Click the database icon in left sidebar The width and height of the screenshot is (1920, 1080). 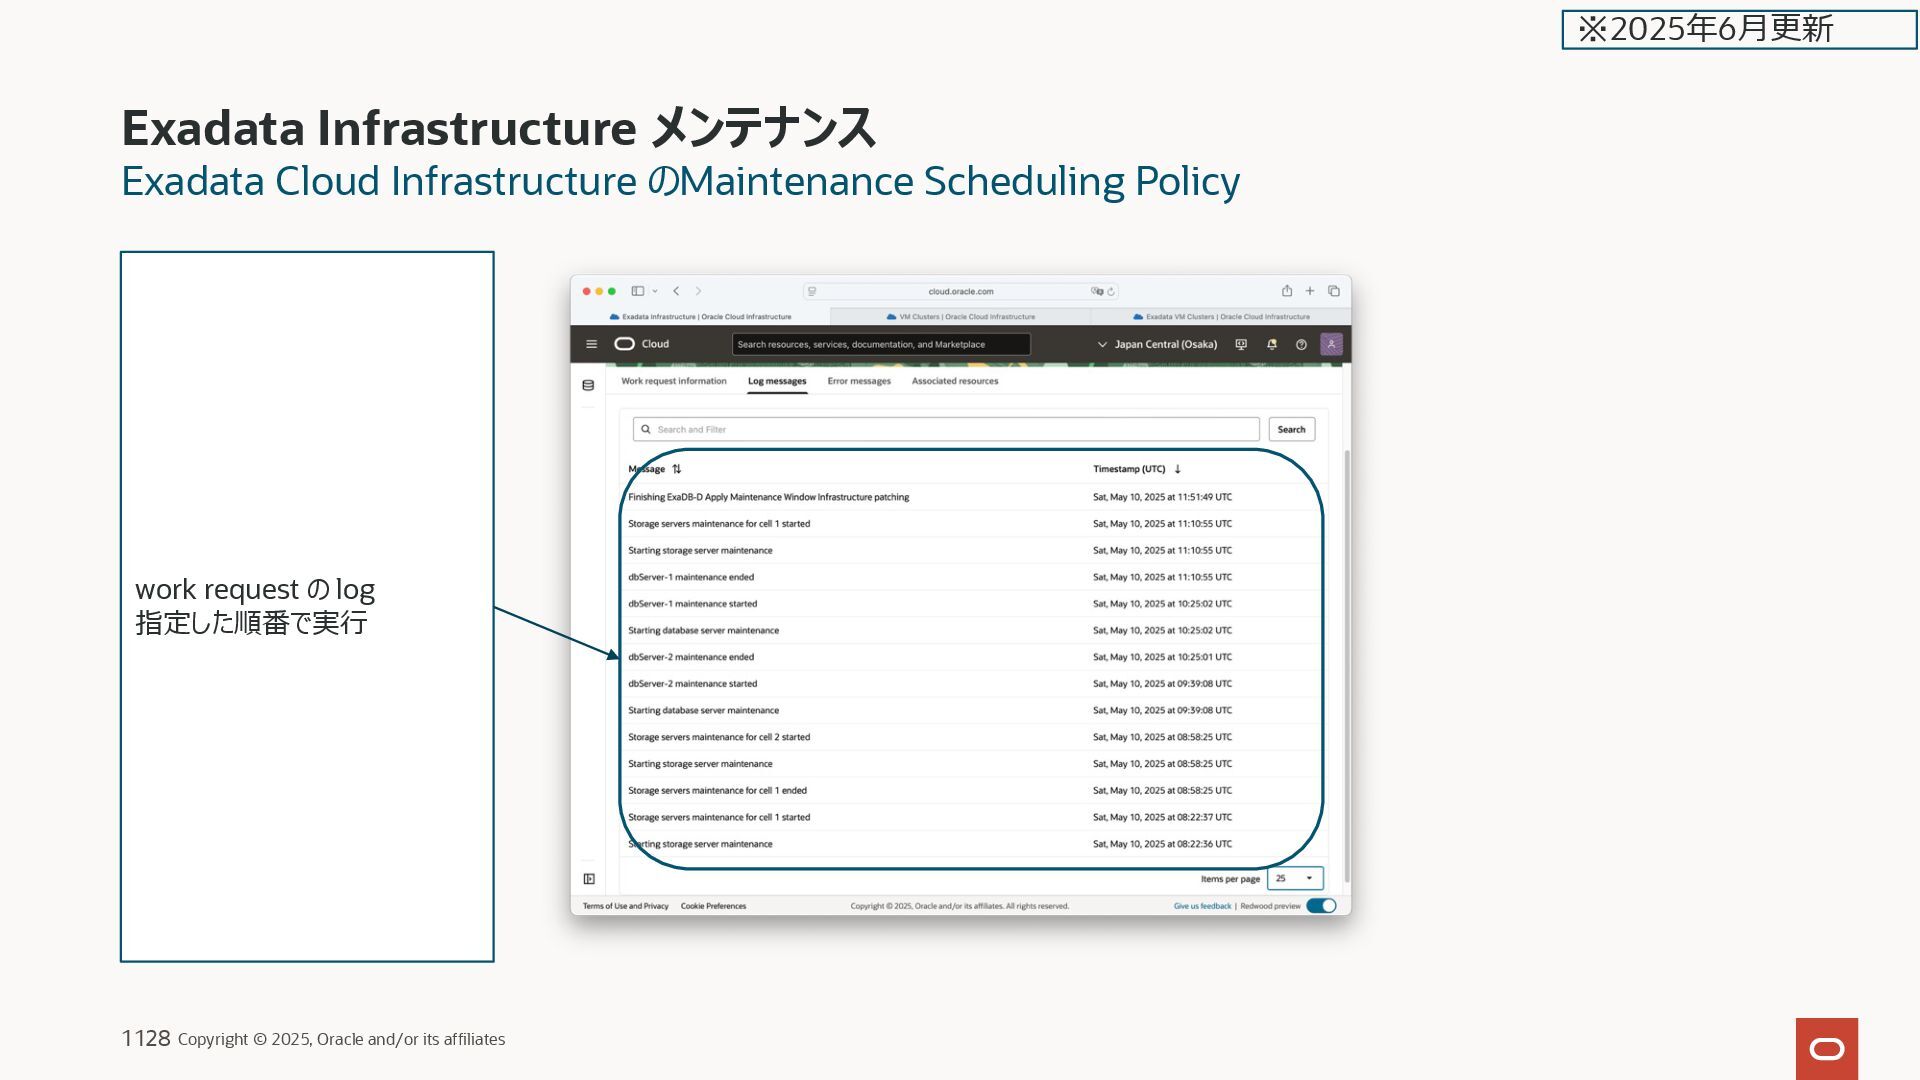pos(588,385)
